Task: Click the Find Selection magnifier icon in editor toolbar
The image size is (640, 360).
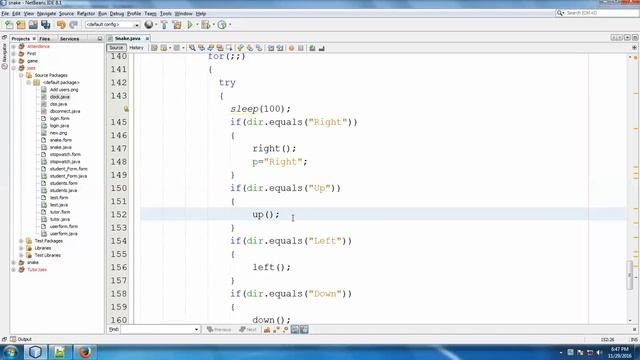Action: click(192, 48)
